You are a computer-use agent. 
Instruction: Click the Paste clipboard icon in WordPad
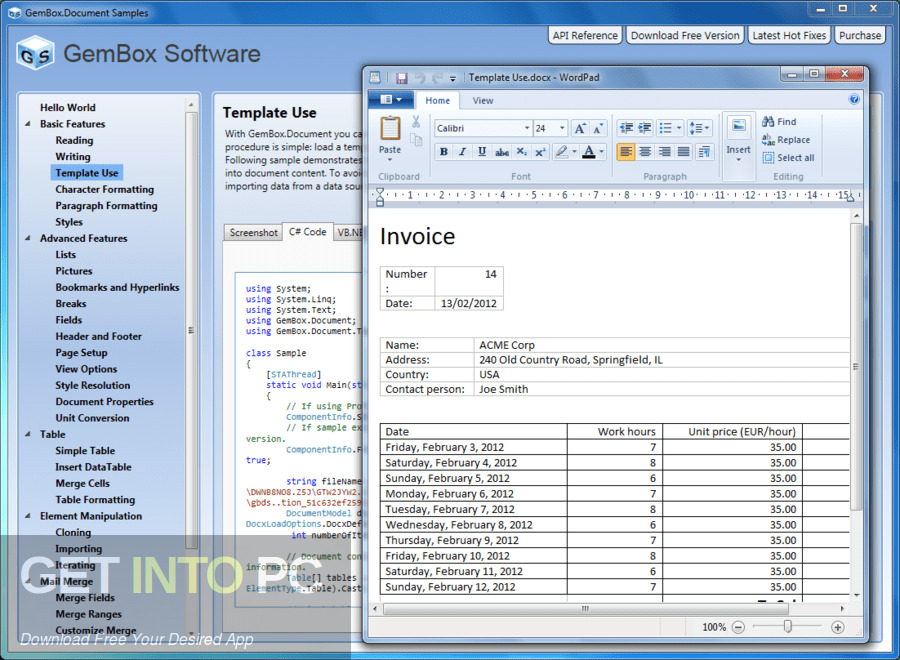pyautogui.click(x=390, y=128)
